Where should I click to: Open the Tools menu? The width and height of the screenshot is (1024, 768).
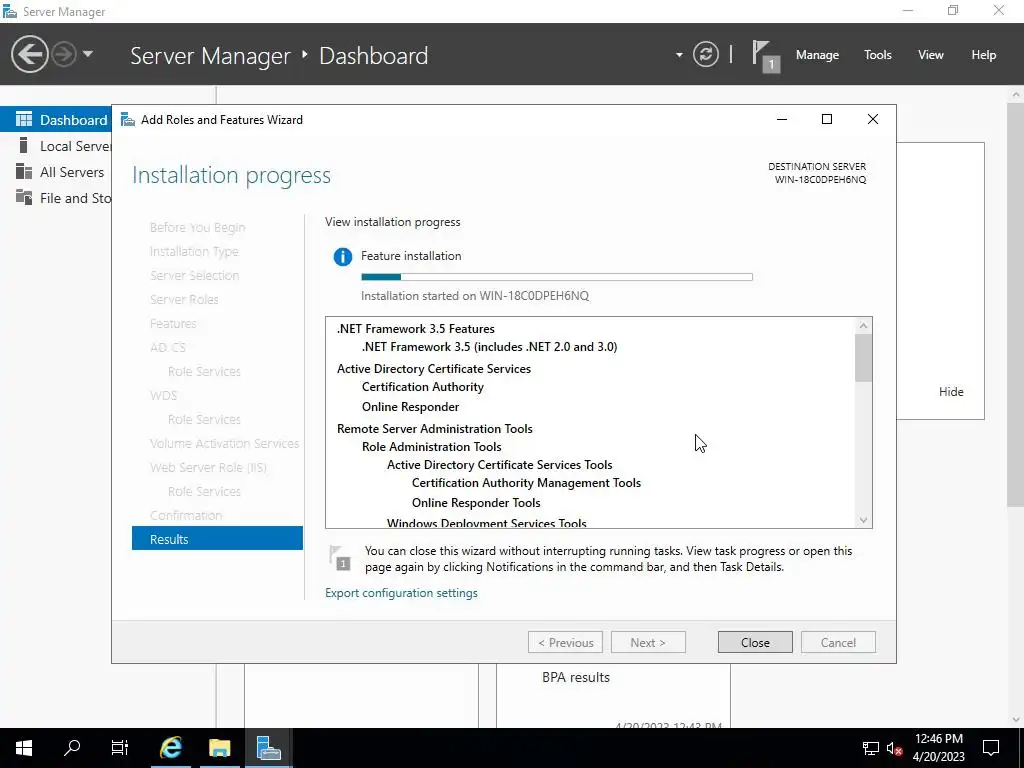pos(878,55)
